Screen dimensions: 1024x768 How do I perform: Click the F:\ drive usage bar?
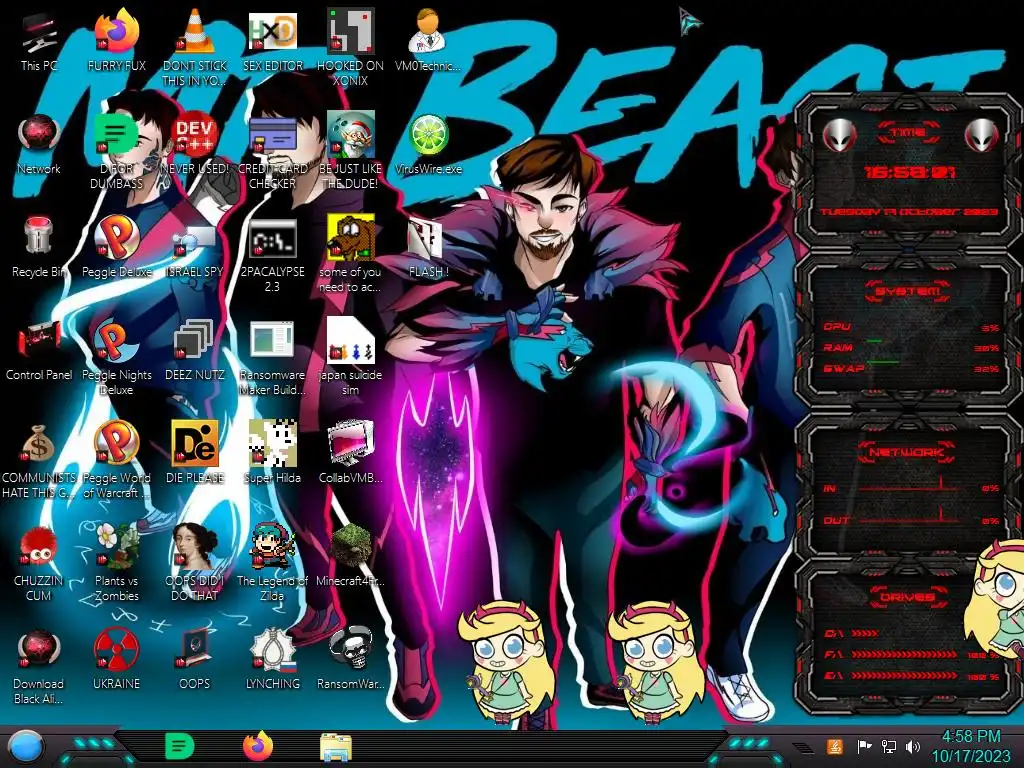tap(904, 654)
